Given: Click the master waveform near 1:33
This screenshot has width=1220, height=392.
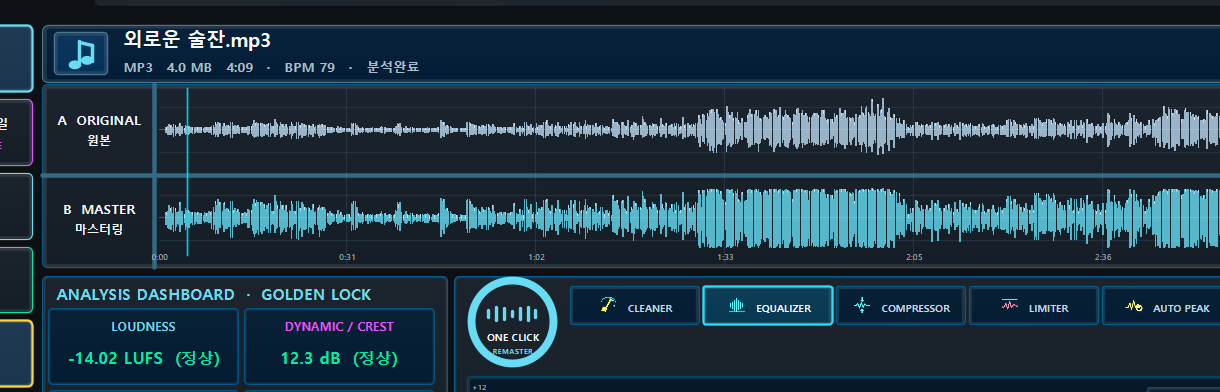Looking at the screenshot, I should click(726, 218).
